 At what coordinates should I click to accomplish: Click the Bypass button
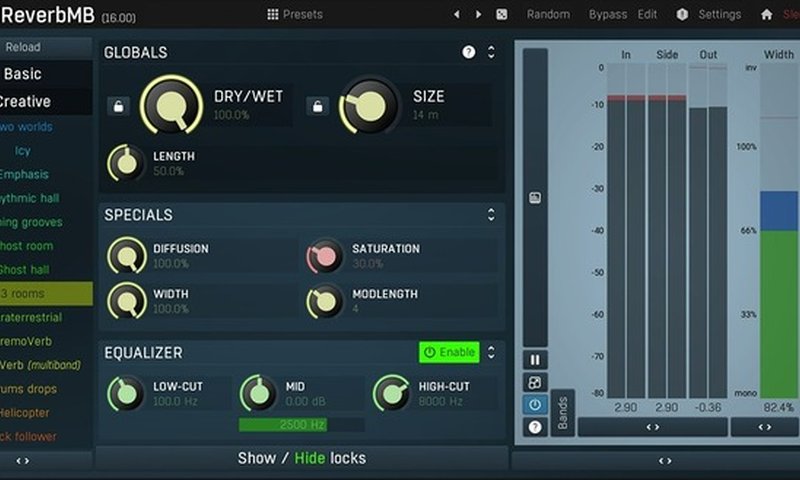[x=607, y=14]
